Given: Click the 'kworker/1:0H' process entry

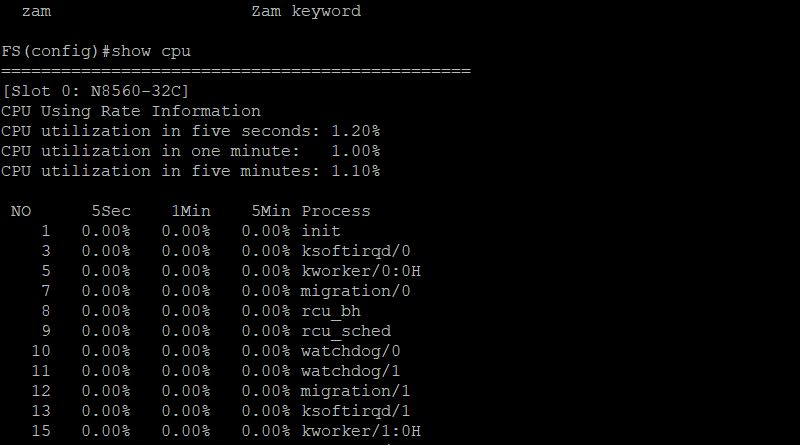Looking at the screenshot, I should (x=361, y=431).
